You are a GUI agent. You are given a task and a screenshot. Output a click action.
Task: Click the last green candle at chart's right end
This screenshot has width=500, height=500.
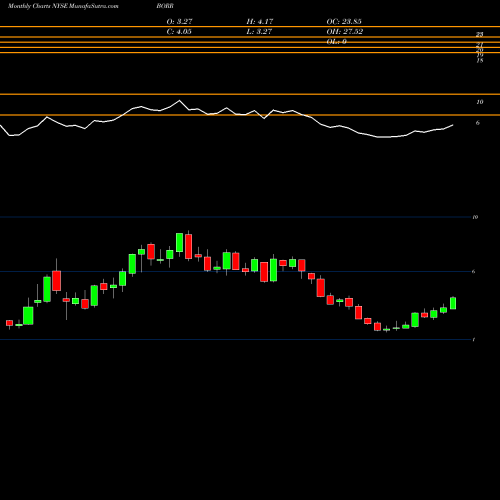[453, 303]
